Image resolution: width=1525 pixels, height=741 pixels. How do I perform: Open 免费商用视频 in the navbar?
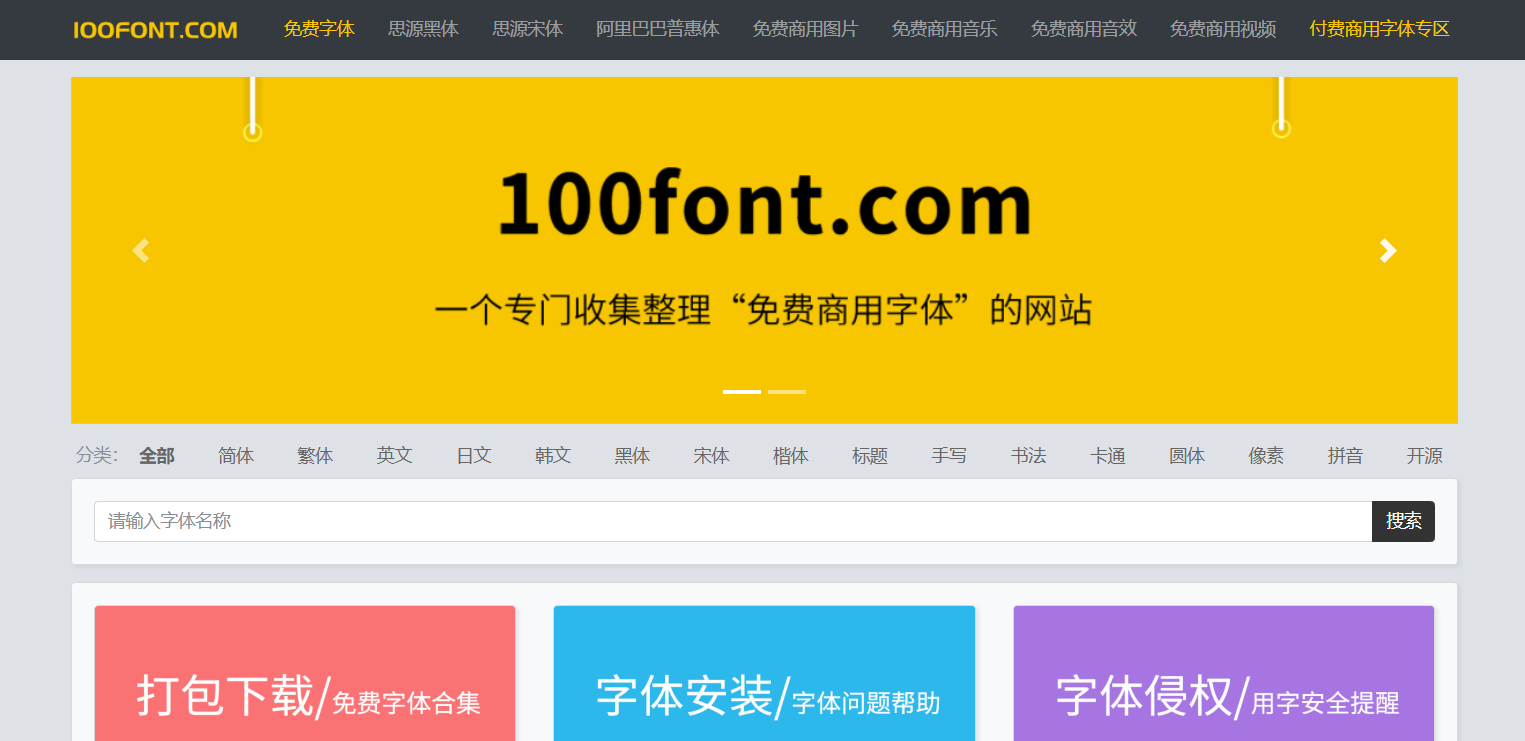click(1222, 29)
